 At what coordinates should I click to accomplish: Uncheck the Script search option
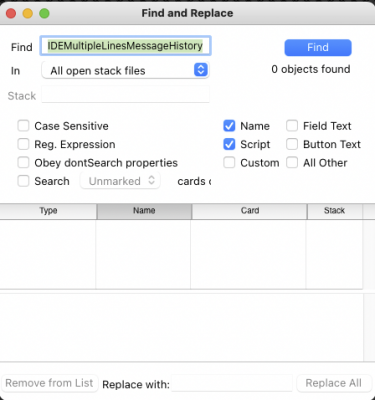pyautogui.click(x=229, y=144)
